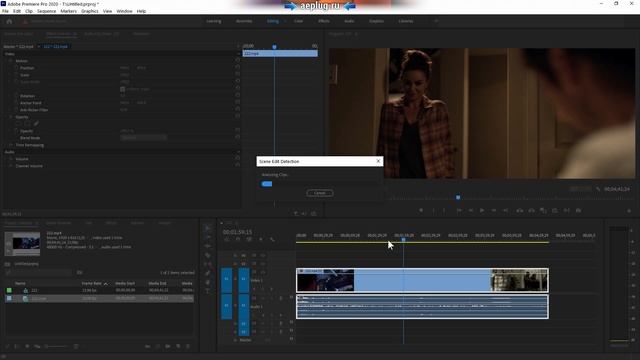The height and width of the screenshot is (360, 640).
Task: Toggle timeline snapping magnet icon
Action: 238,240
